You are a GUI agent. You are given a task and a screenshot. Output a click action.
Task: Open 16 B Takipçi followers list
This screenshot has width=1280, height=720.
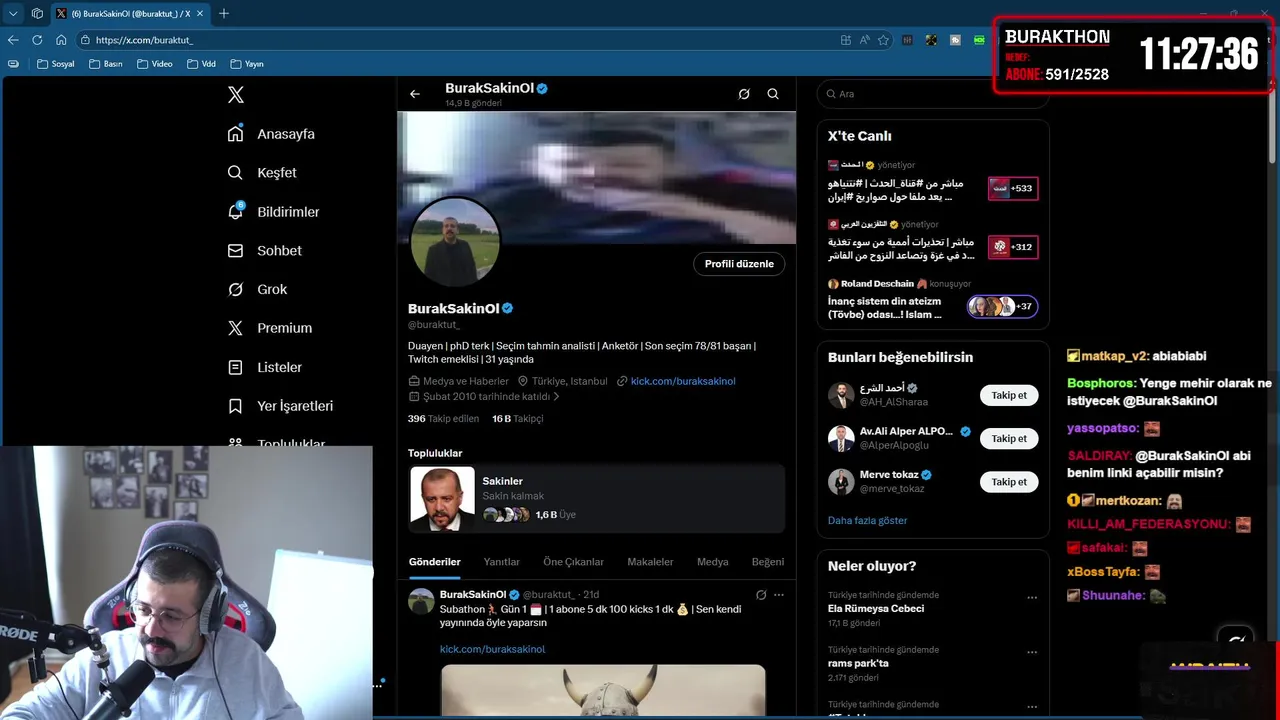tap(517, 419)
